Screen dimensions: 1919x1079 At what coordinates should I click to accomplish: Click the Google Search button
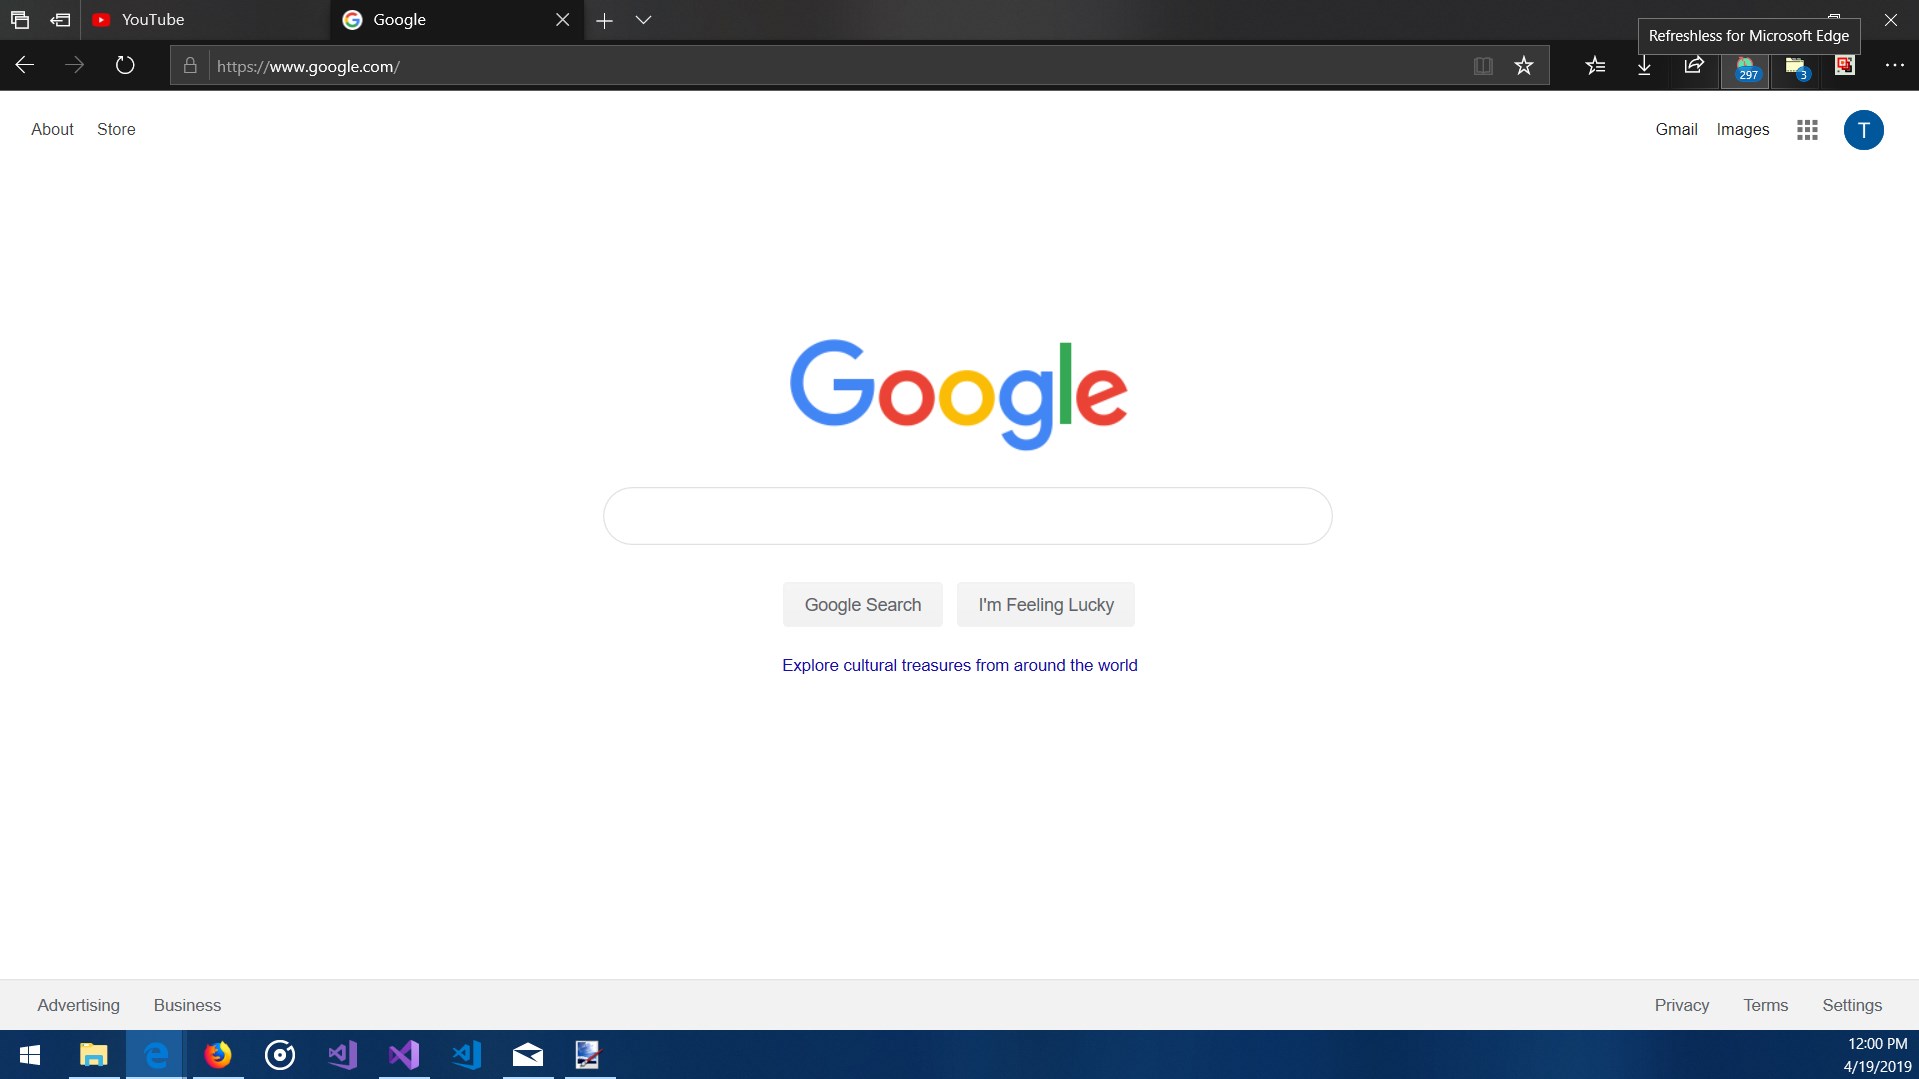pyautogui.click(x=863, y=605)
